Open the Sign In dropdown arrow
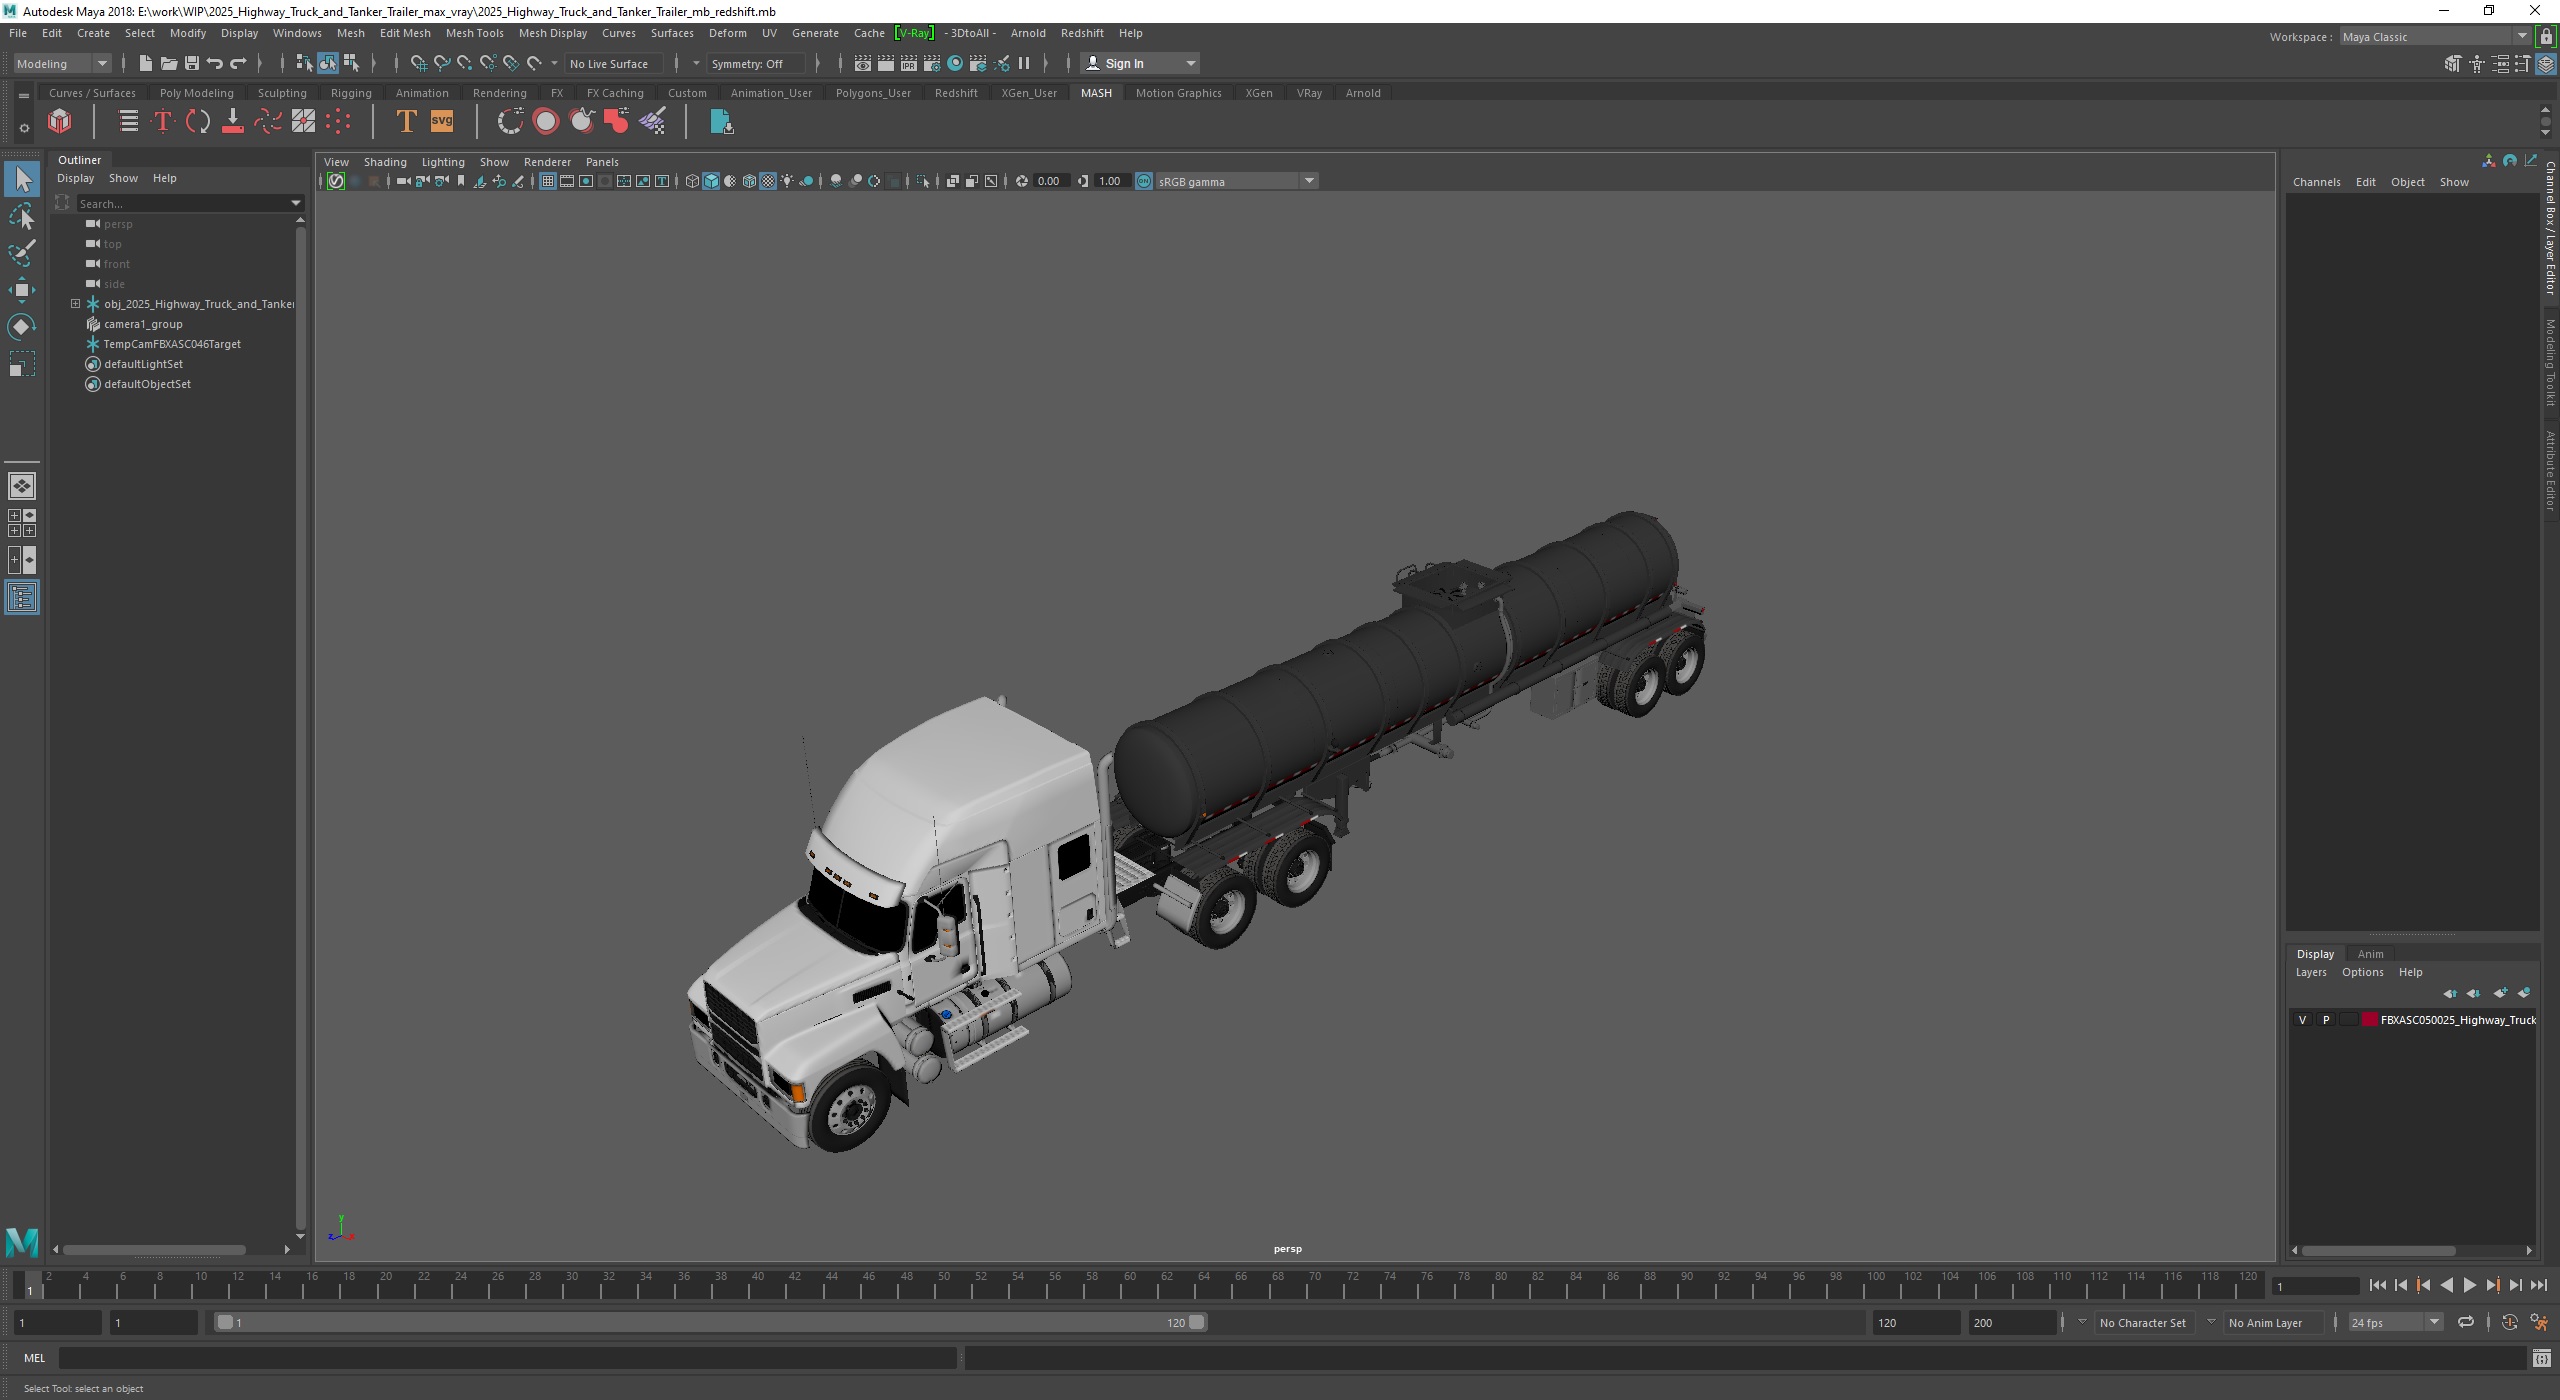Viewport: 2560px width, 1400px height. click(x=1190, y=64)
